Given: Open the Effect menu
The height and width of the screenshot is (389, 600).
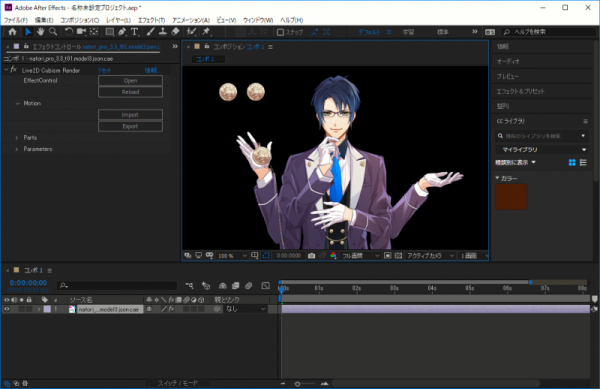Looking at the screenshot, I should [151, 20].
